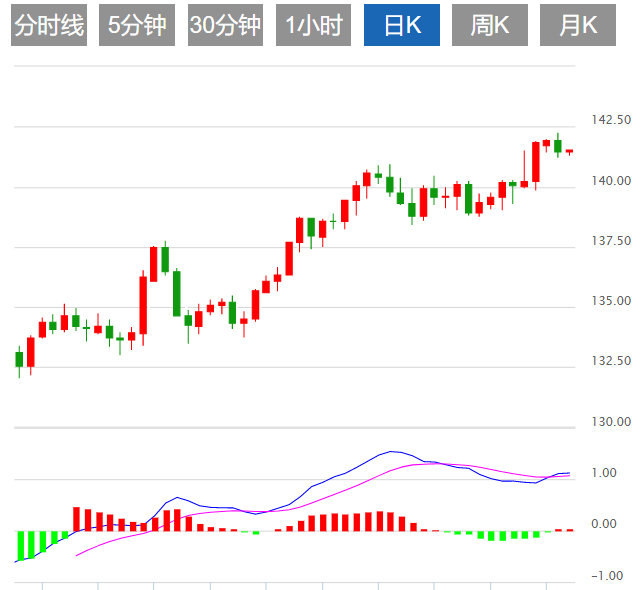Switch to the 周K weekly view
Viewport: 642px width, 590px height.
tap(490, 26)
